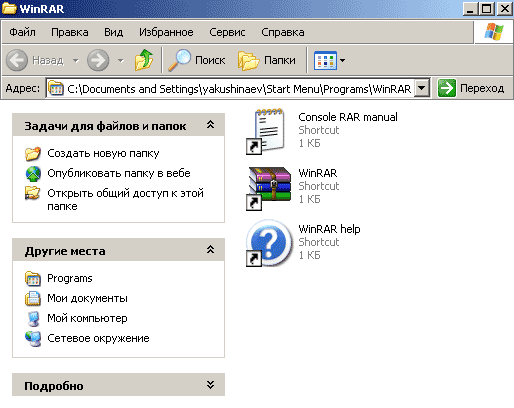Click the Переход go button
This screenshot has height=408, width=514.
[471, 88]
